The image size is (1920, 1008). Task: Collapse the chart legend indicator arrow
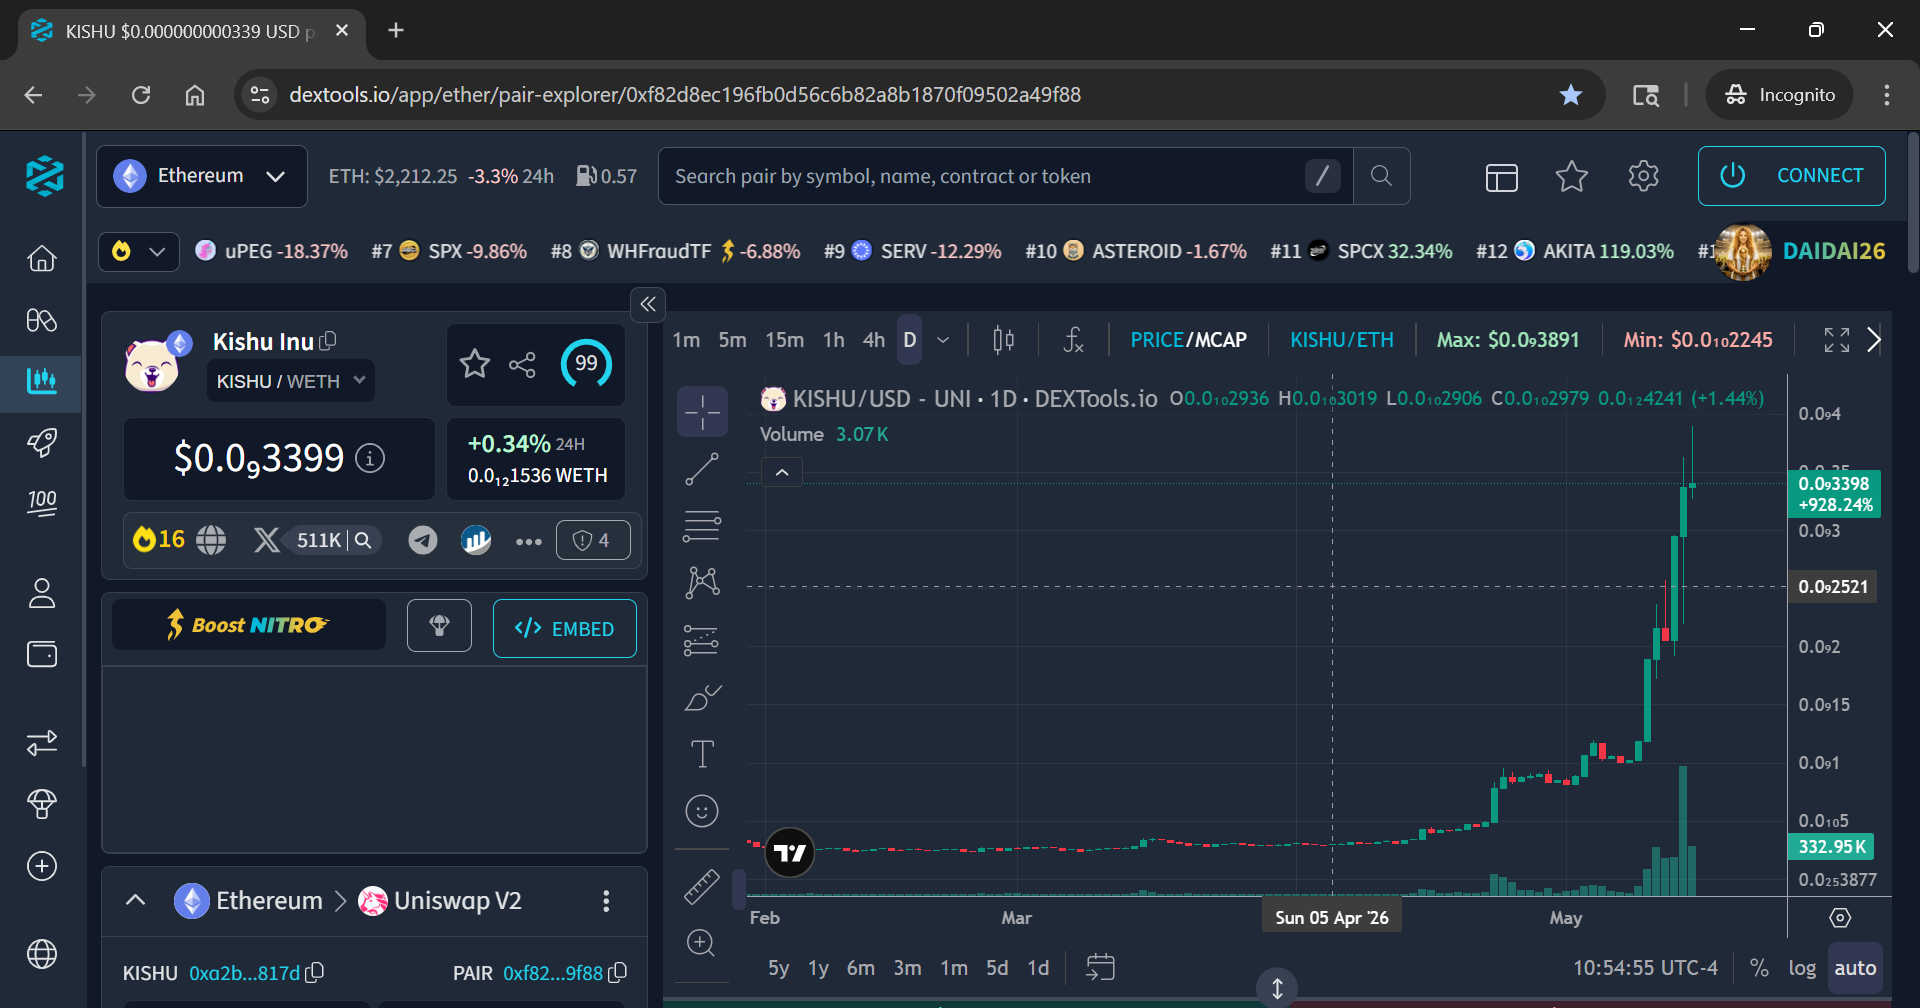coord(783,473)
